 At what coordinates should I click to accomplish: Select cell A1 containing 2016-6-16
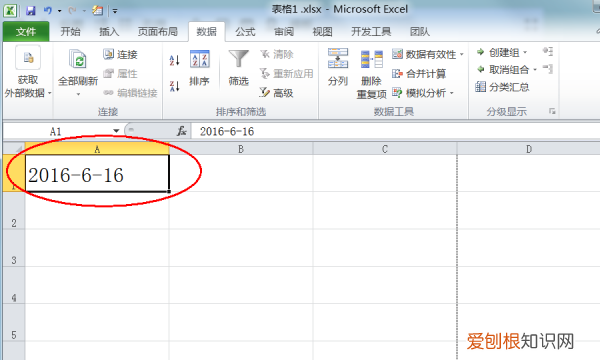click(97, 173)
